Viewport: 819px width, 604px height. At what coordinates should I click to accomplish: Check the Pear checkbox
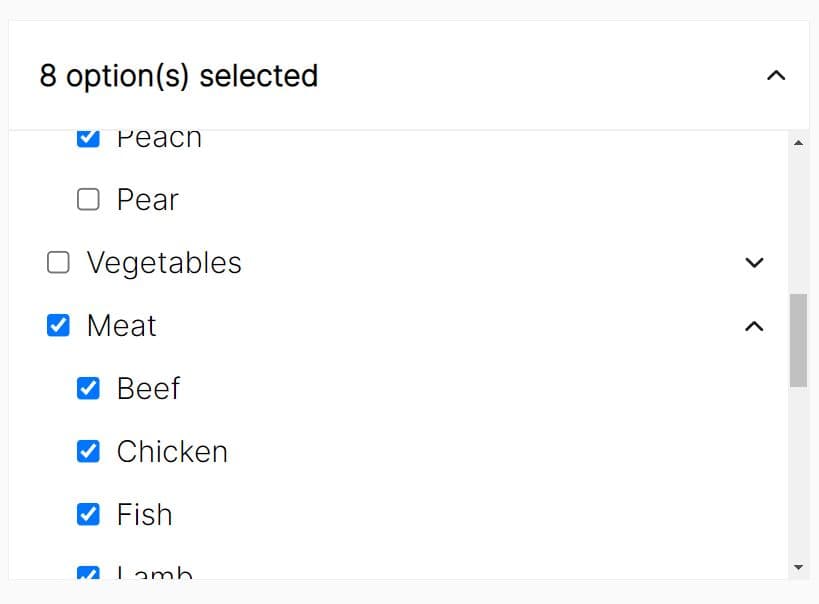88,200
